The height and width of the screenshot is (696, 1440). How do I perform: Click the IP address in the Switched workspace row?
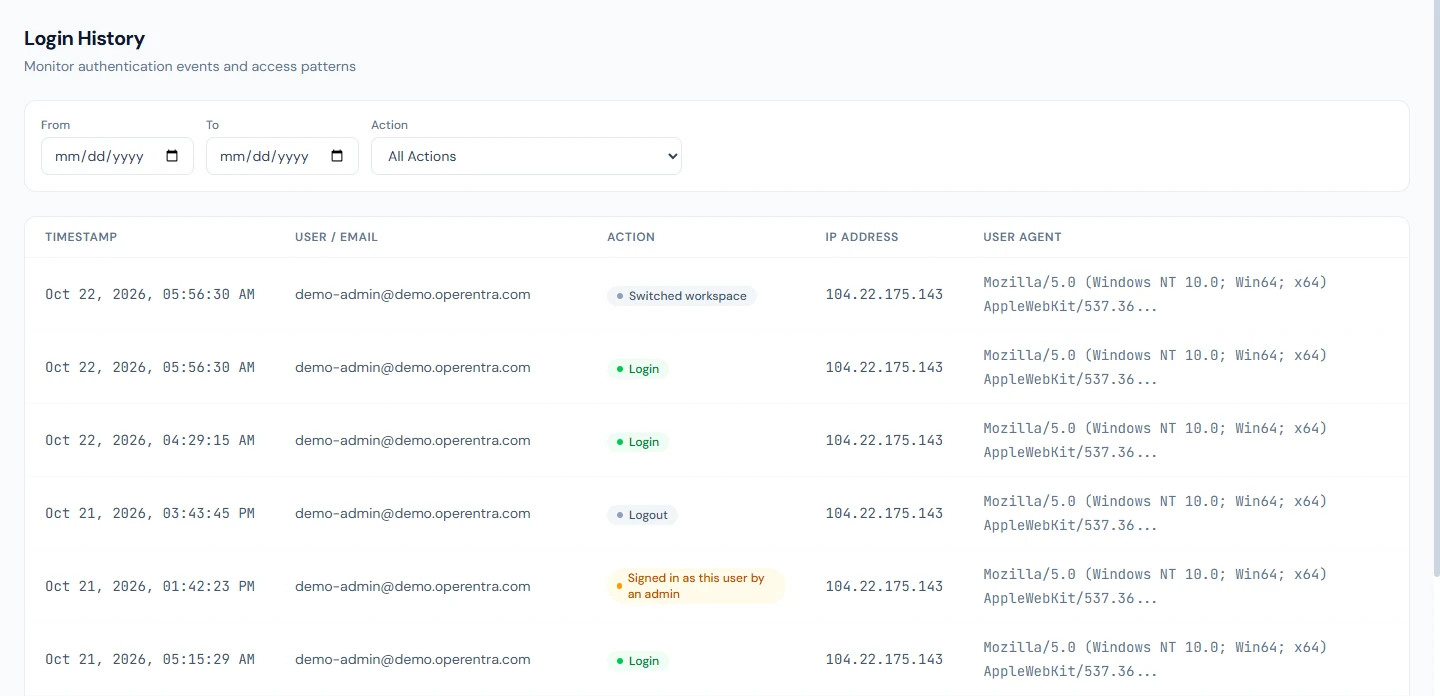[x=884, y=294]
